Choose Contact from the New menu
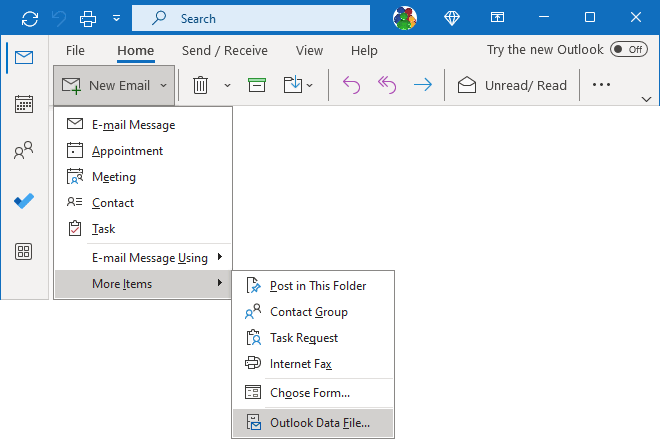 tap(143, 203)
